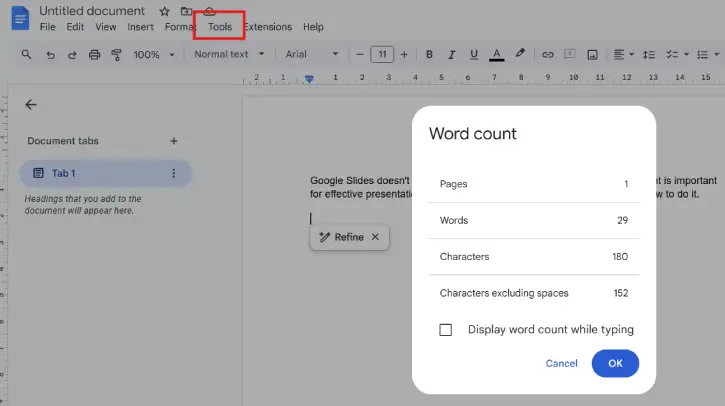Viewport: 725px width, 406px height.
Task: Open the highlight color pen tool
Action: click(x=520, y=54)
